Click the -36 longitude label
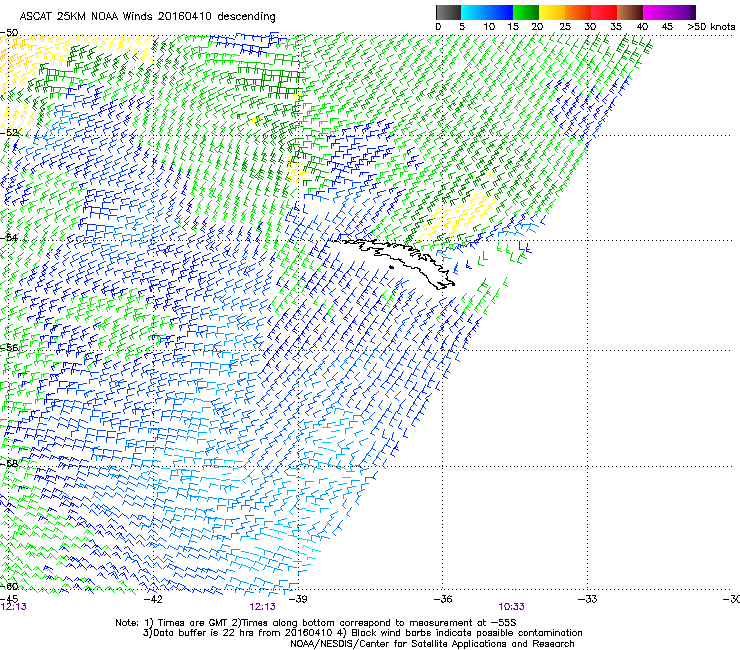Viewport: 740px width, 650px height. (x=442, y=599)
